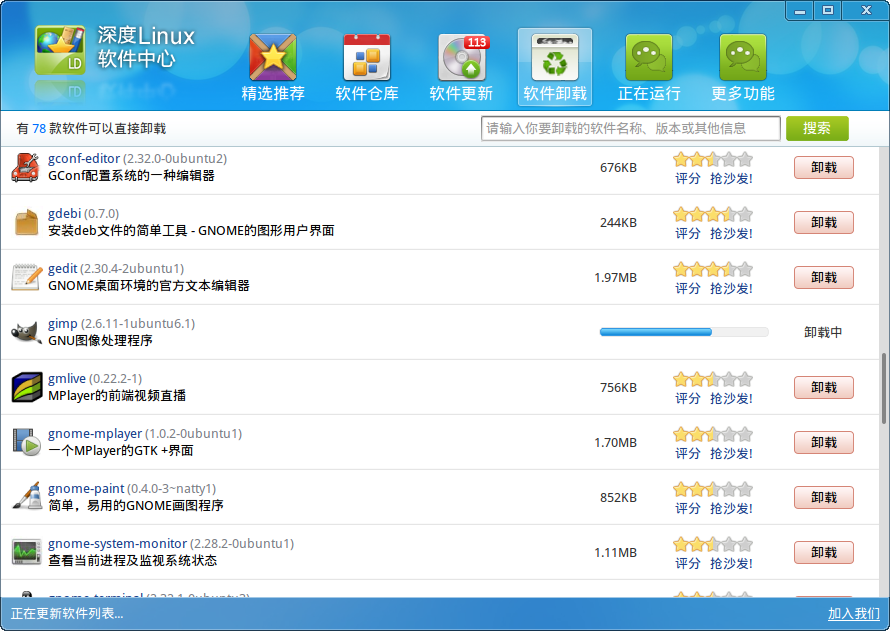Click the star rating for gnome-mplayer
890x631 pixels.
pyautogui.click(x=713, y=435)
